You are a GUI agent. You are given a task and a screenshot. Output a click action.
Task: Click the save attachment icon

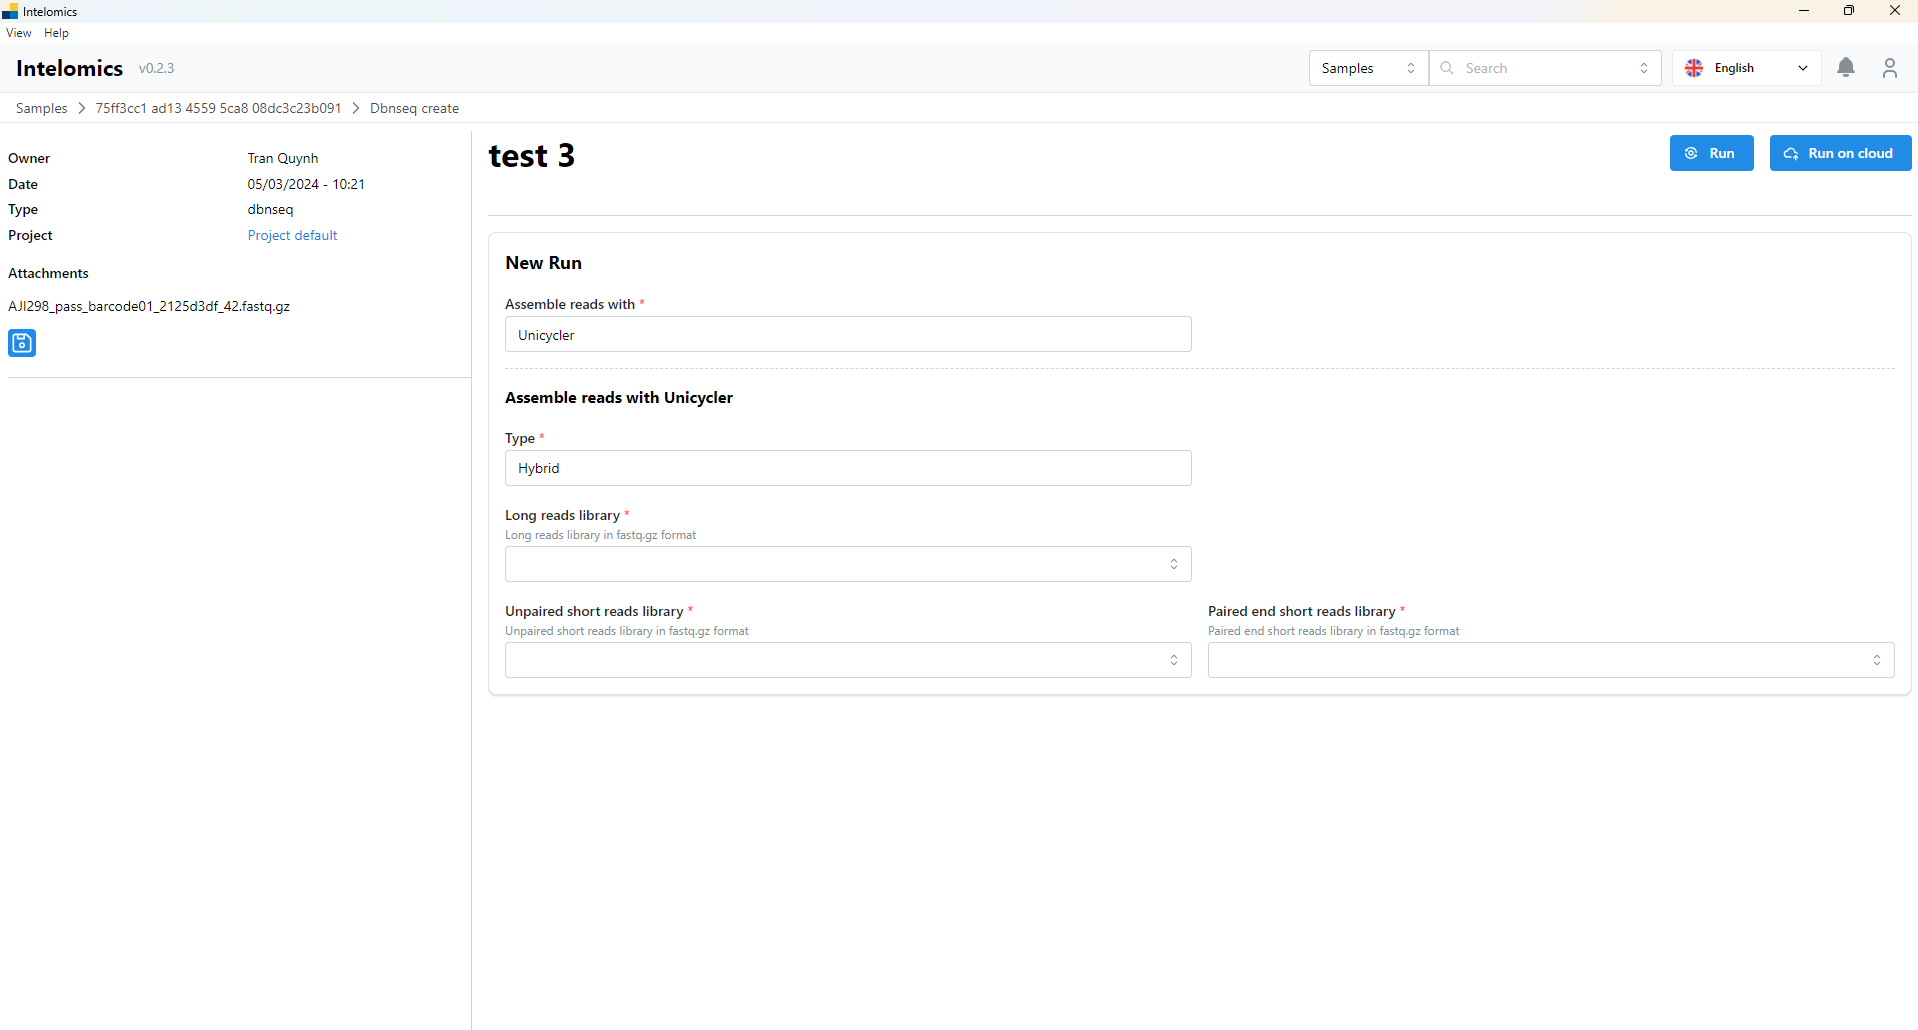click(22, 343)
